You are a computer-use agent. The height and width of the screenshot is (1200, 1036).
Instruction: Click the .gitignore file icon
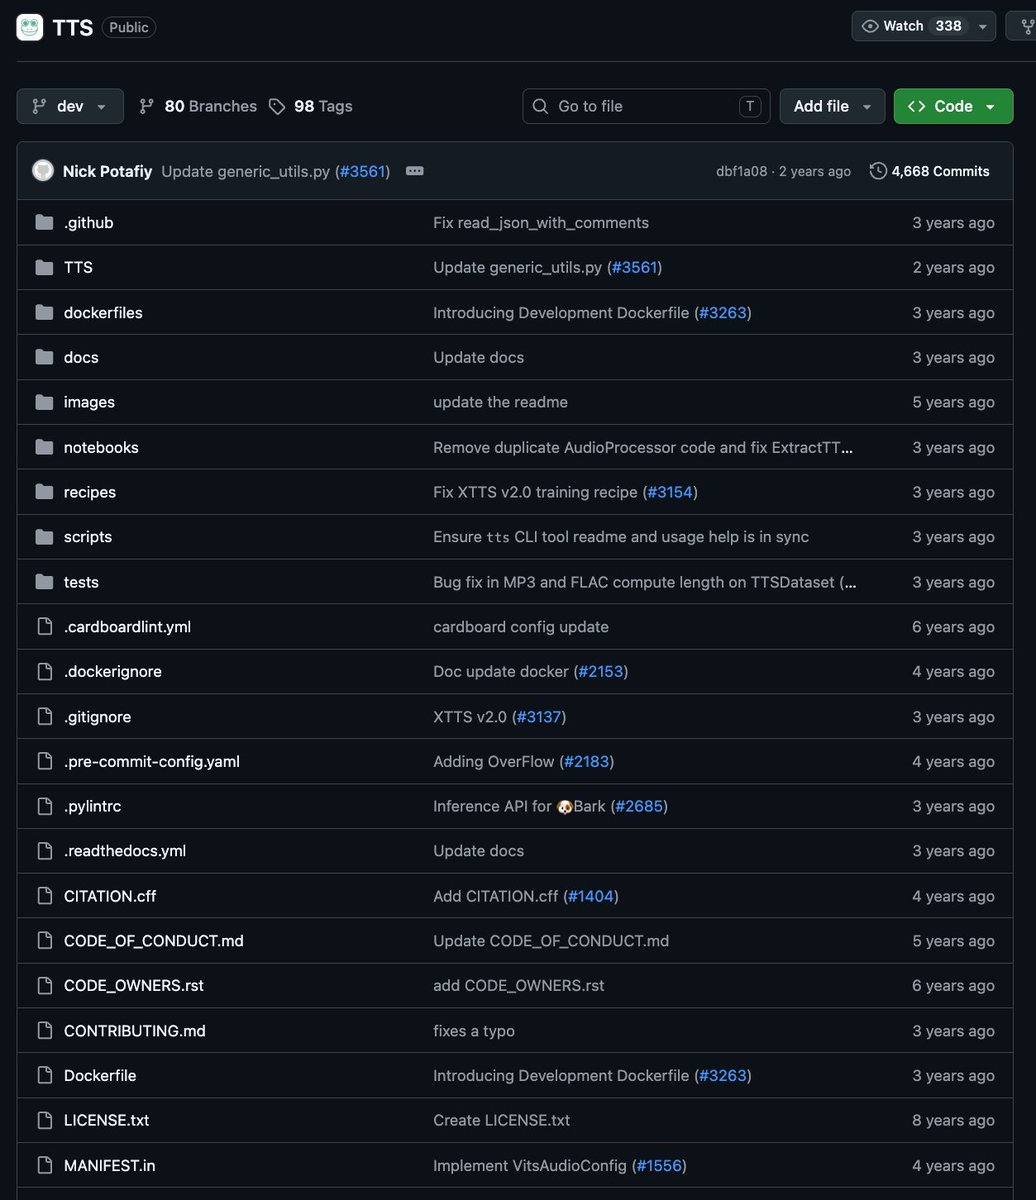(44, 716)
